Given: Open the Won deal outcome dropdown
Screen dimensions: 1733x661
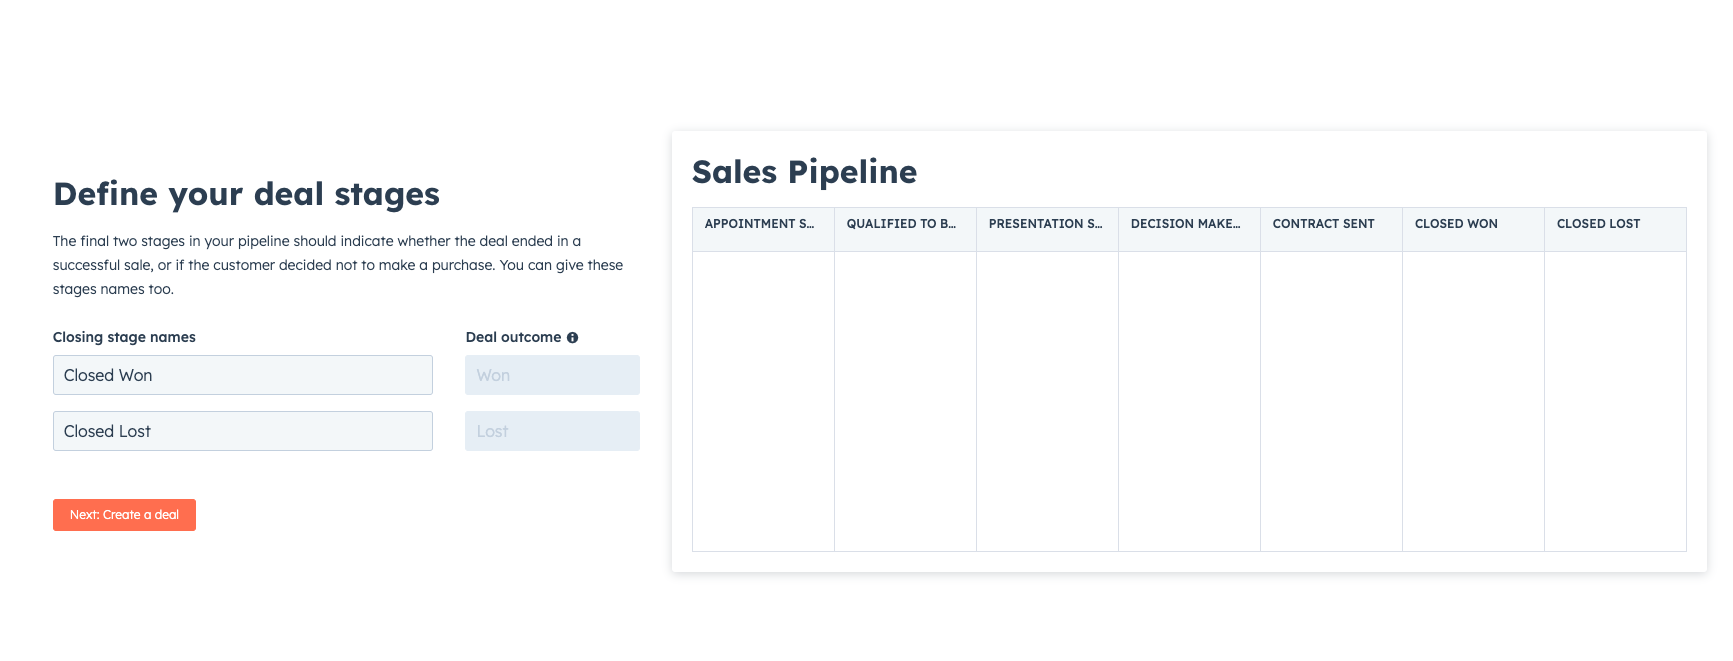Looking at the screenshot, I should 552,375.
